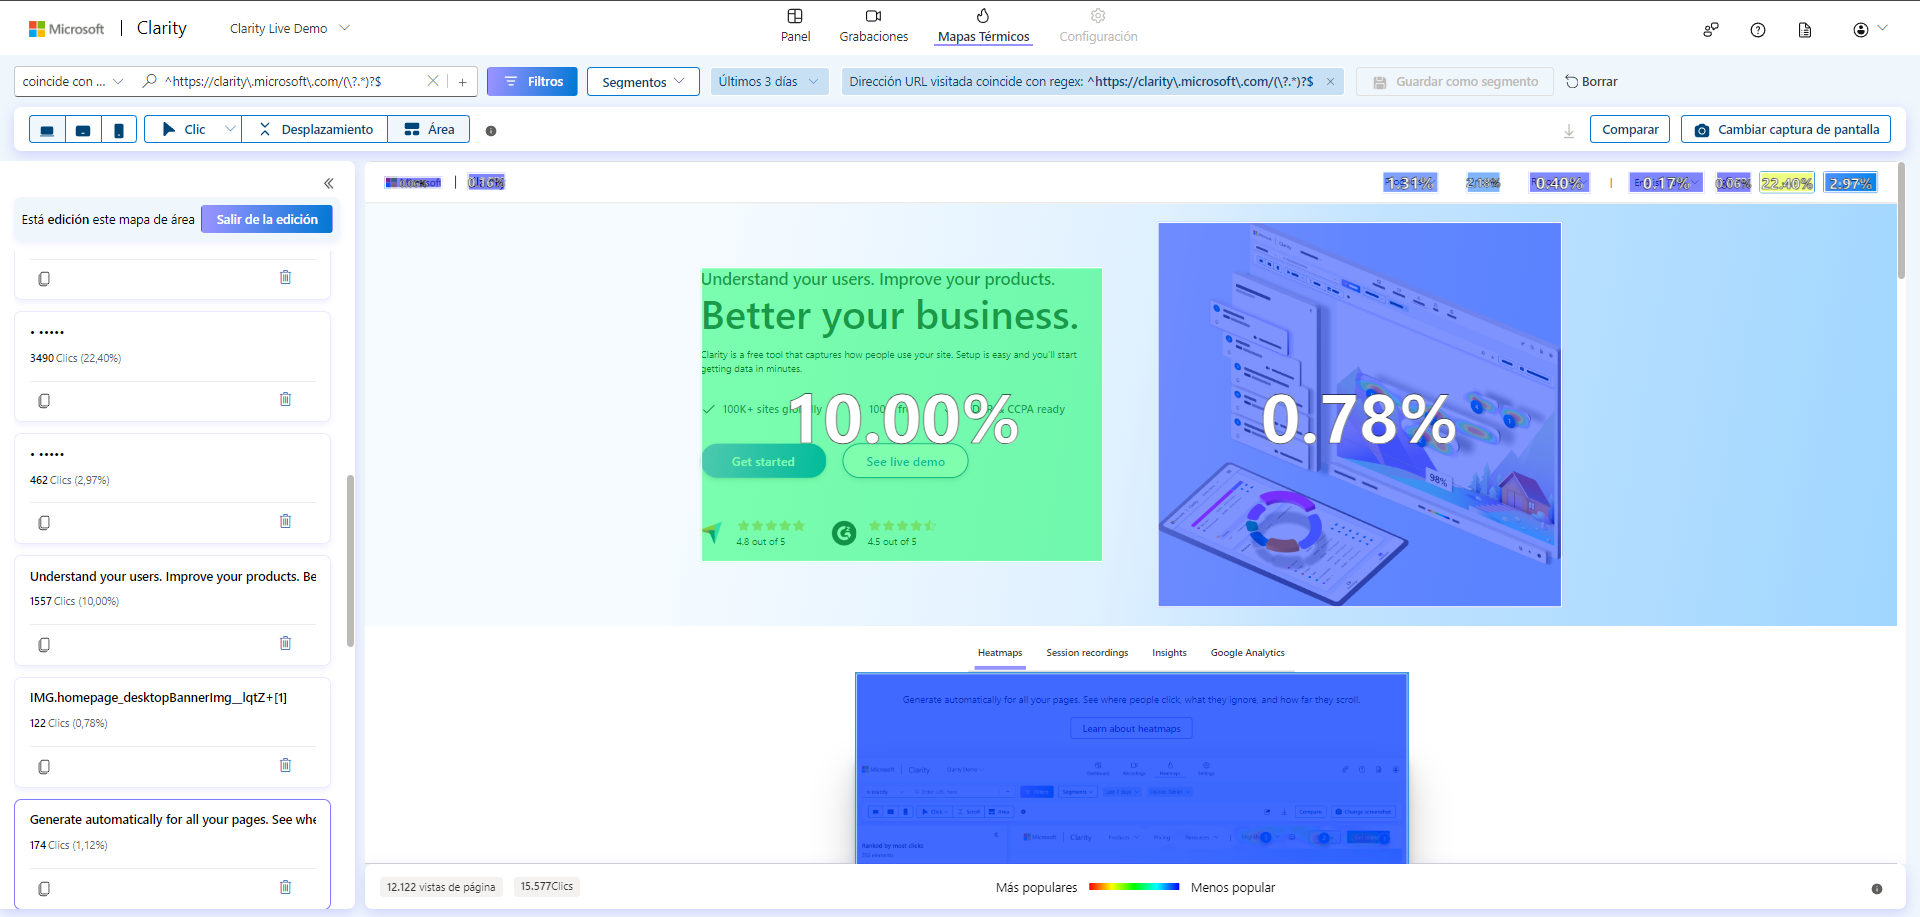Click Guardar como segmento
The width and height of the screenshot is (1920, 917).
[x=1455, y=82]
